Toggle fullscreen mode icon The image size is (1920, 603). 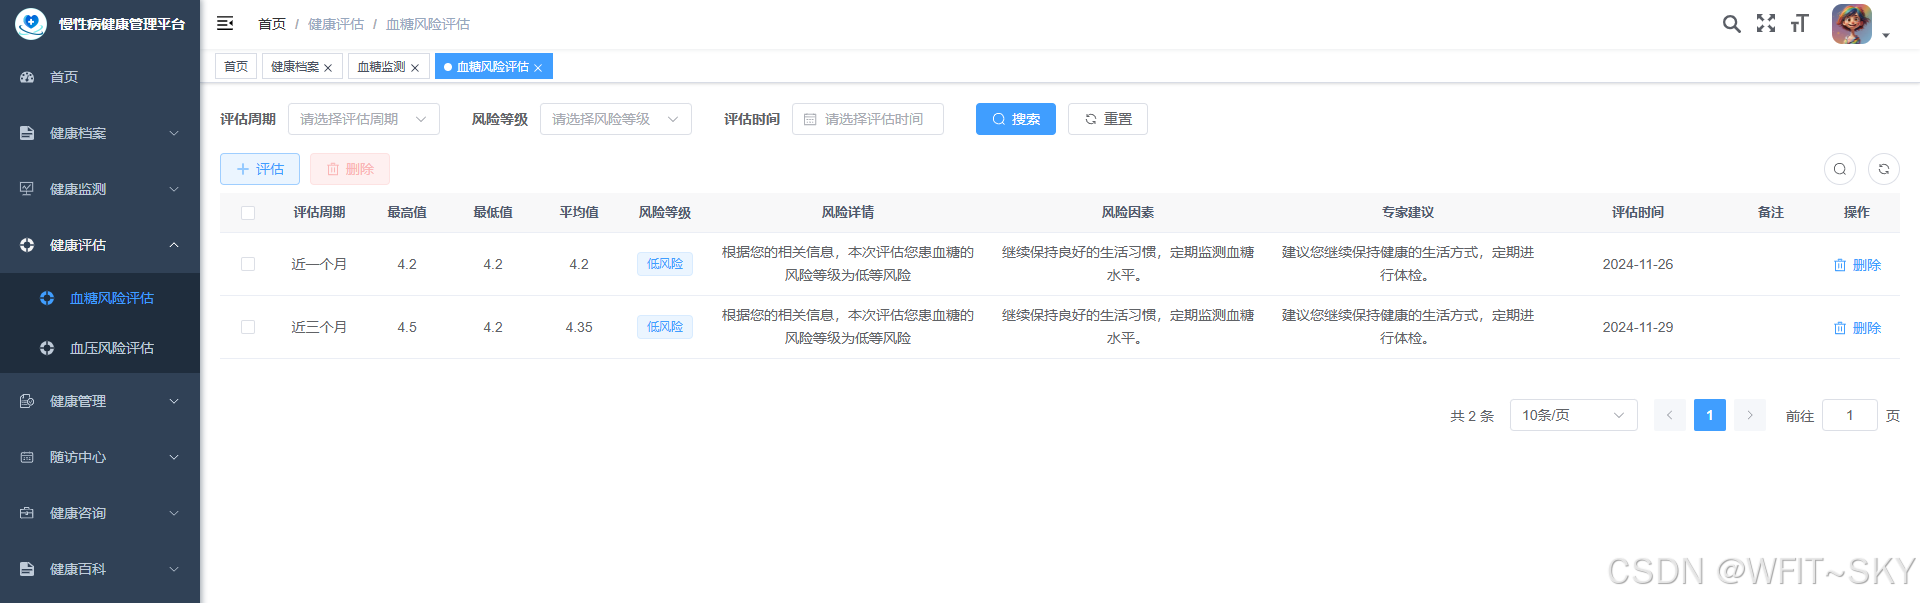tap(1766, 23)
